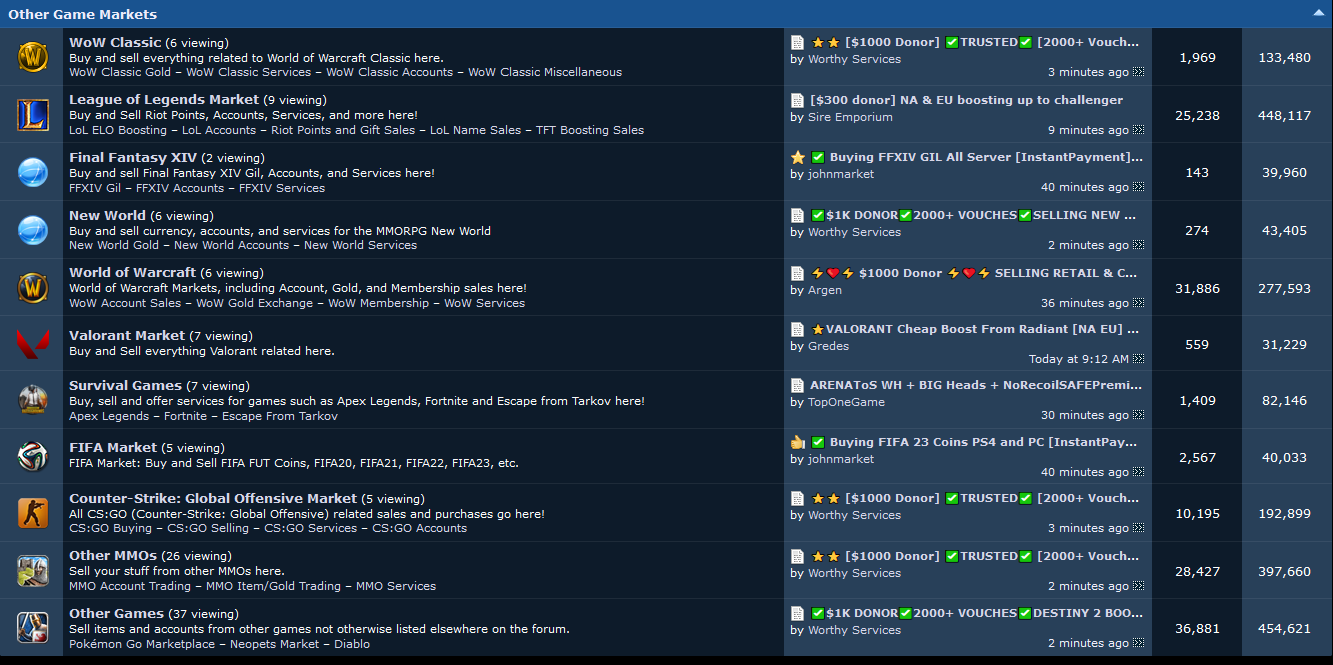Open the Escape From Tarkov subforum
The height and width of the screenshot is (665, 1333).
click(x=280, y=416)
